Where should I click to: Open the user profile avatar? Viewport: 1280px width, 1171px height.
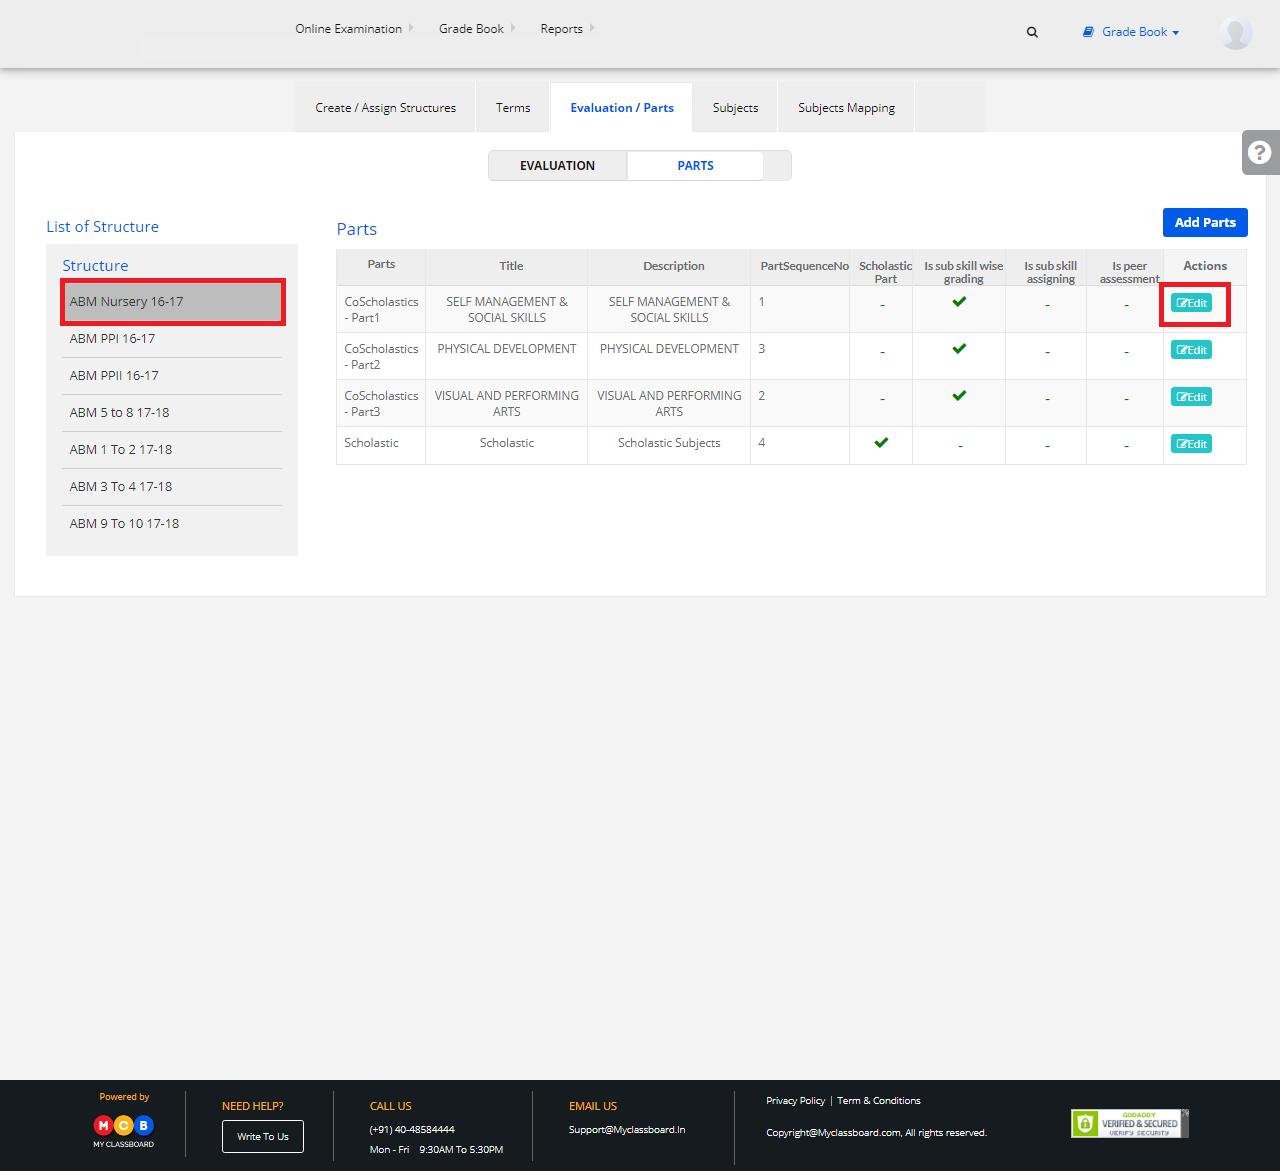[1236, 32]
